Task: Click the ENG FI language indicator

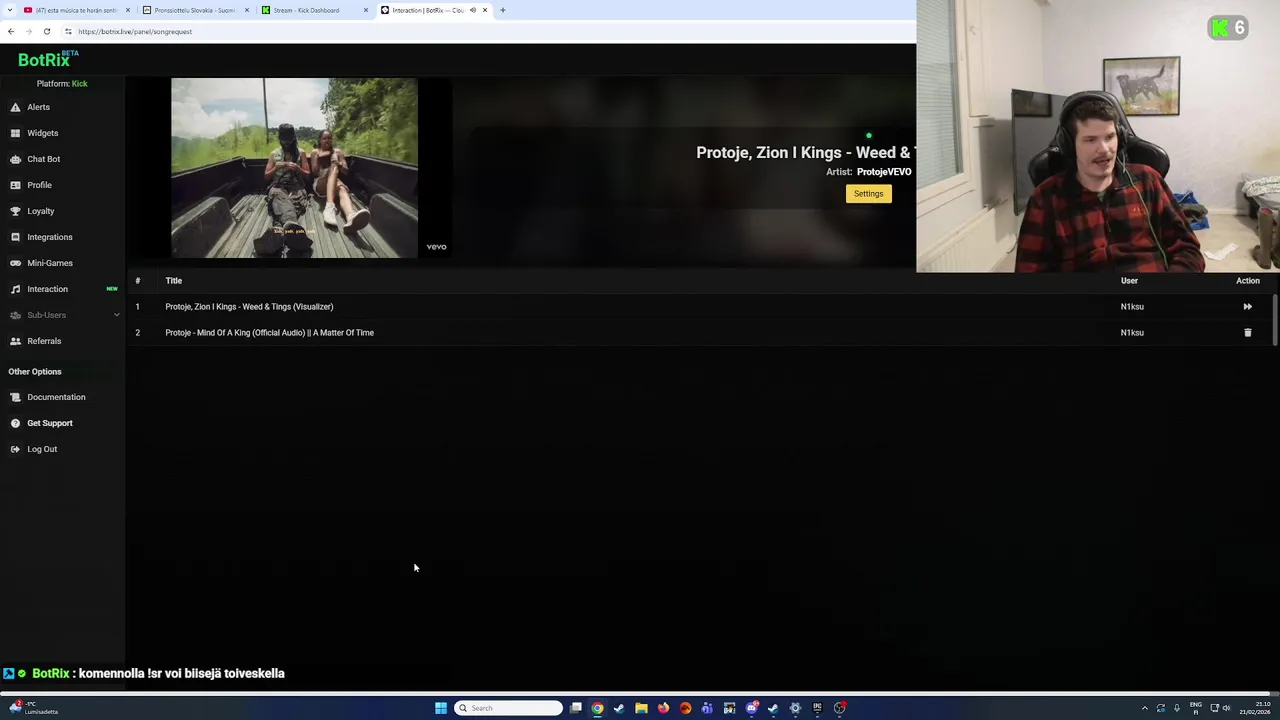Action: (1195, 708)
